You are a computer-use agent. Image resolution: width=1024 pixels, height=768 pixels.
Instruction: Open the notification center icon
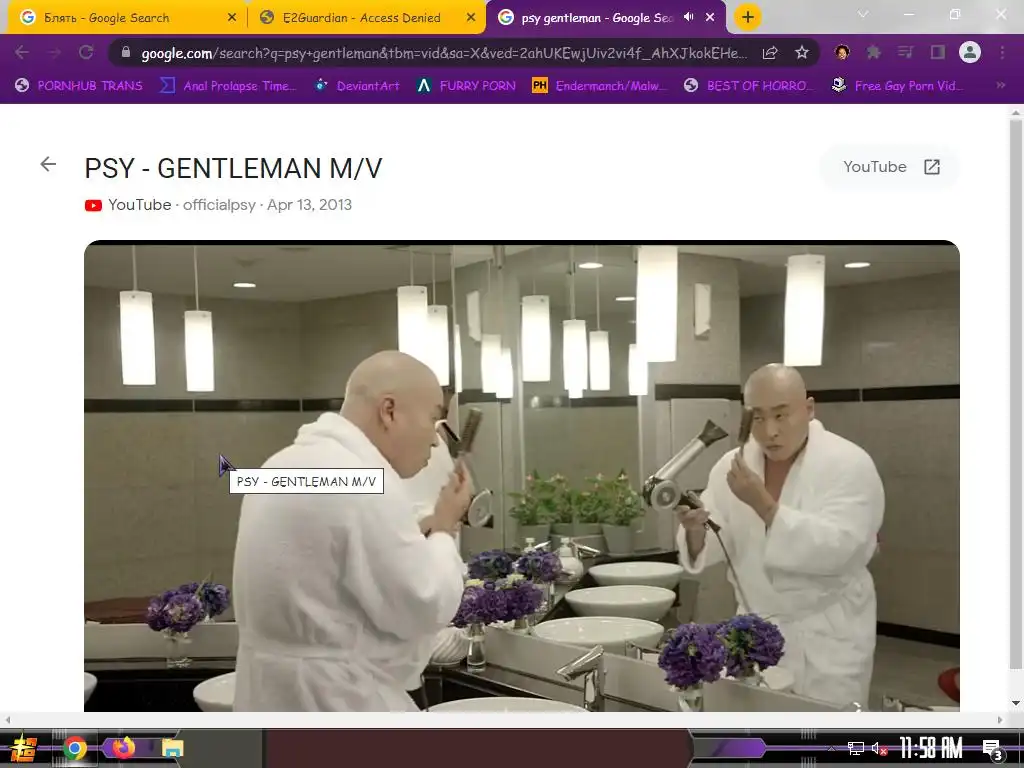point(992,748)
